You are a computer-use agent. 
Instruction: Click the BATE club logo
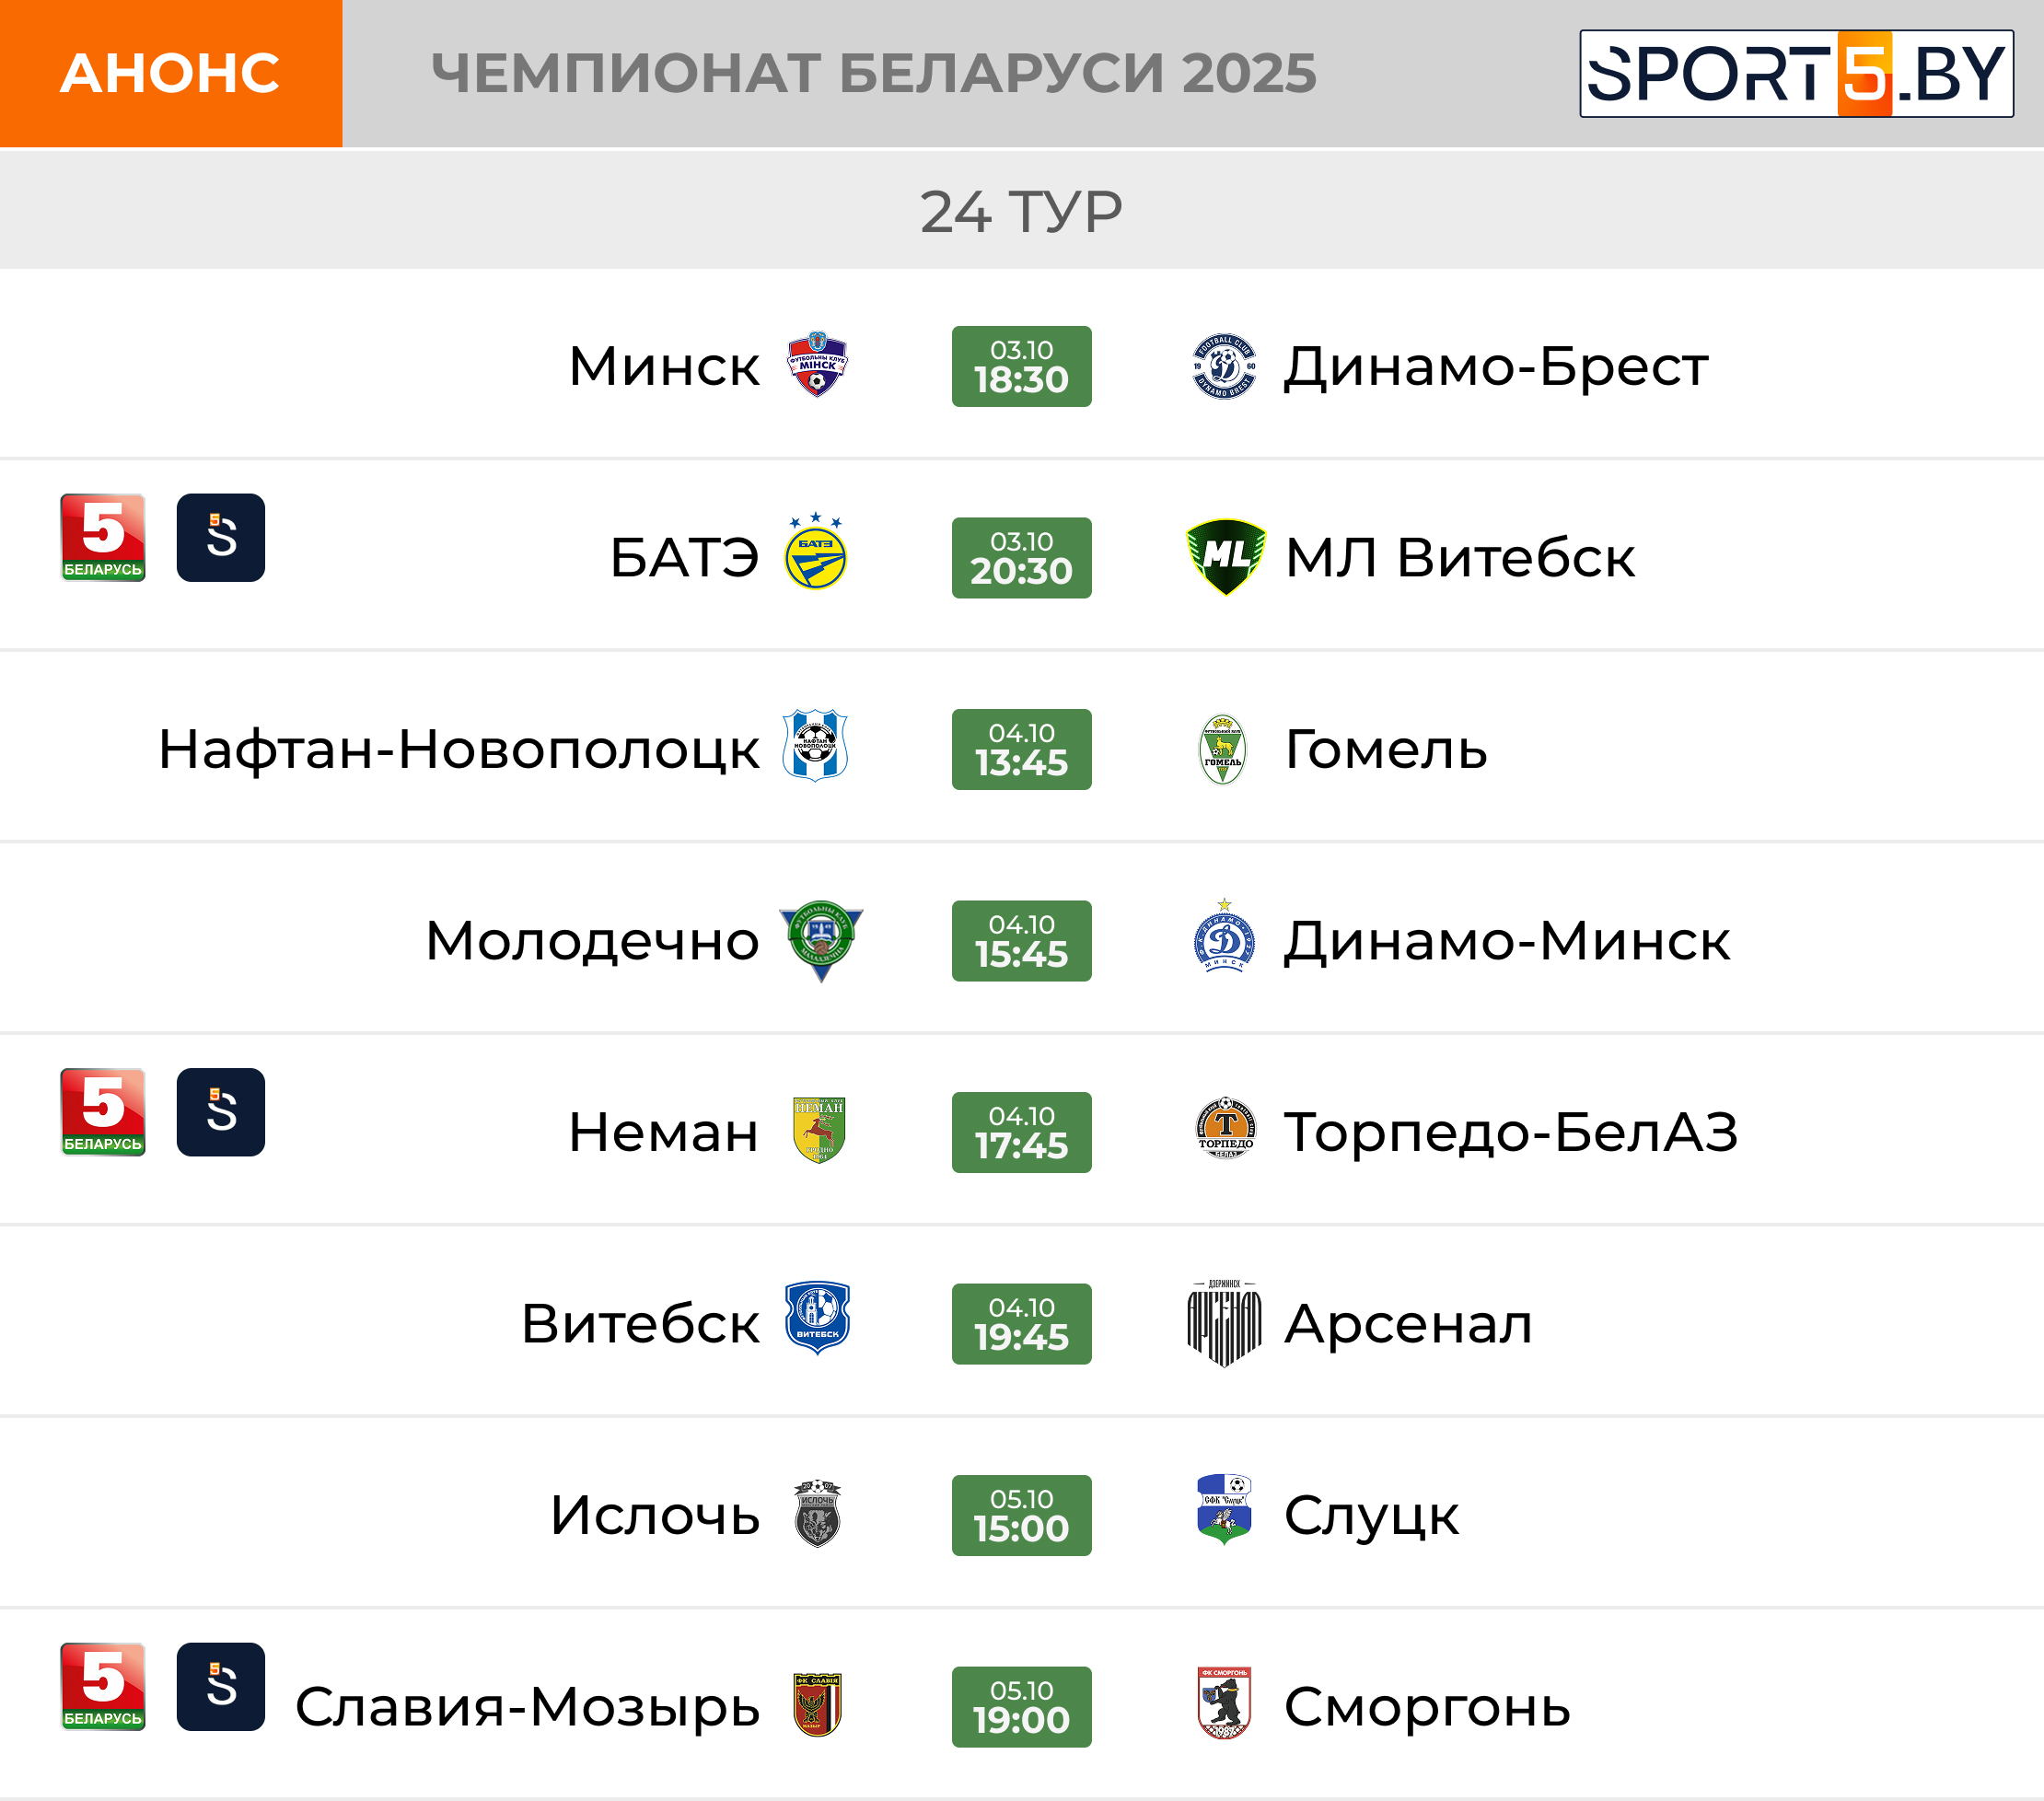click(815, 554)
